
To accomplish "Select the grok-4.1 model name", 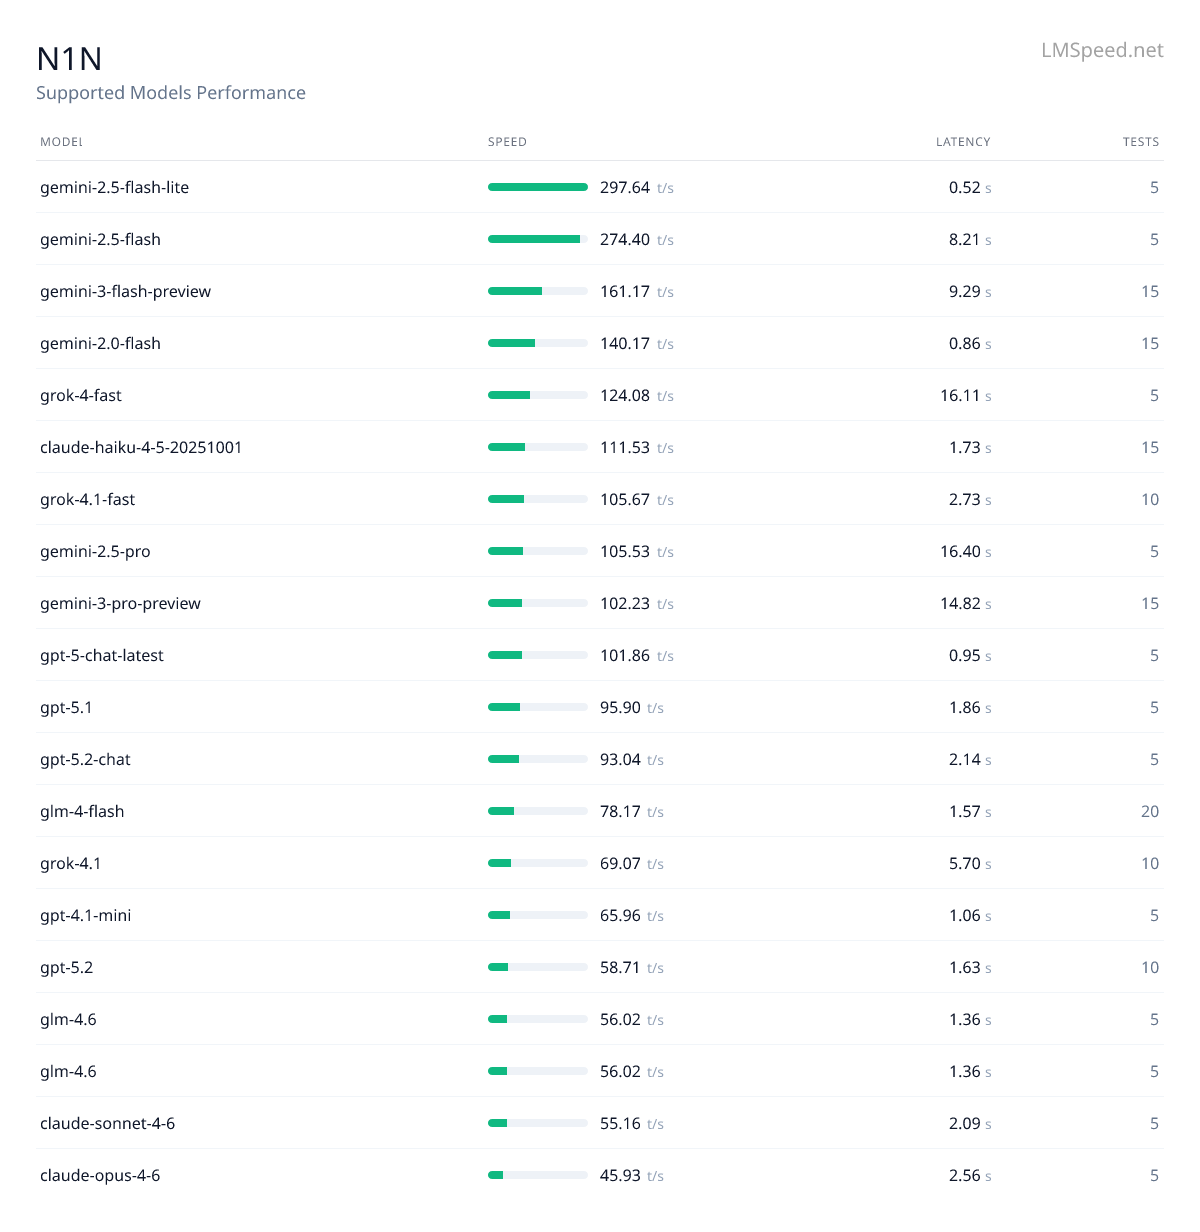I will click(x=70, y=863).
